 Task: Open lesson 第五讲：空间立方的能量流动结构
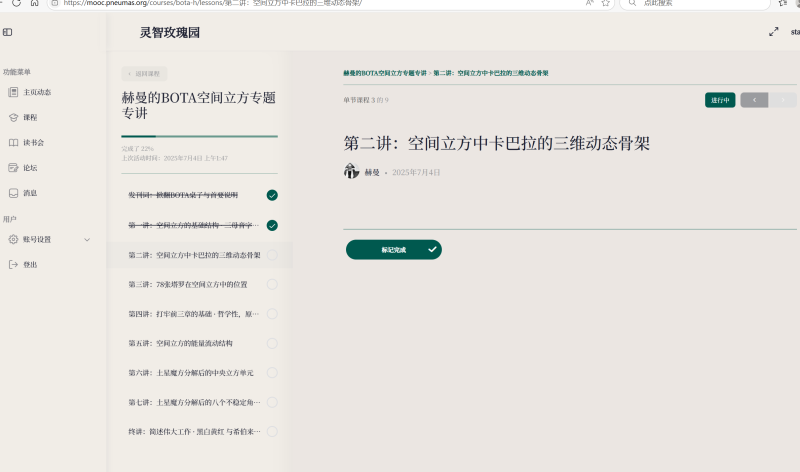[x=181, y=343]
